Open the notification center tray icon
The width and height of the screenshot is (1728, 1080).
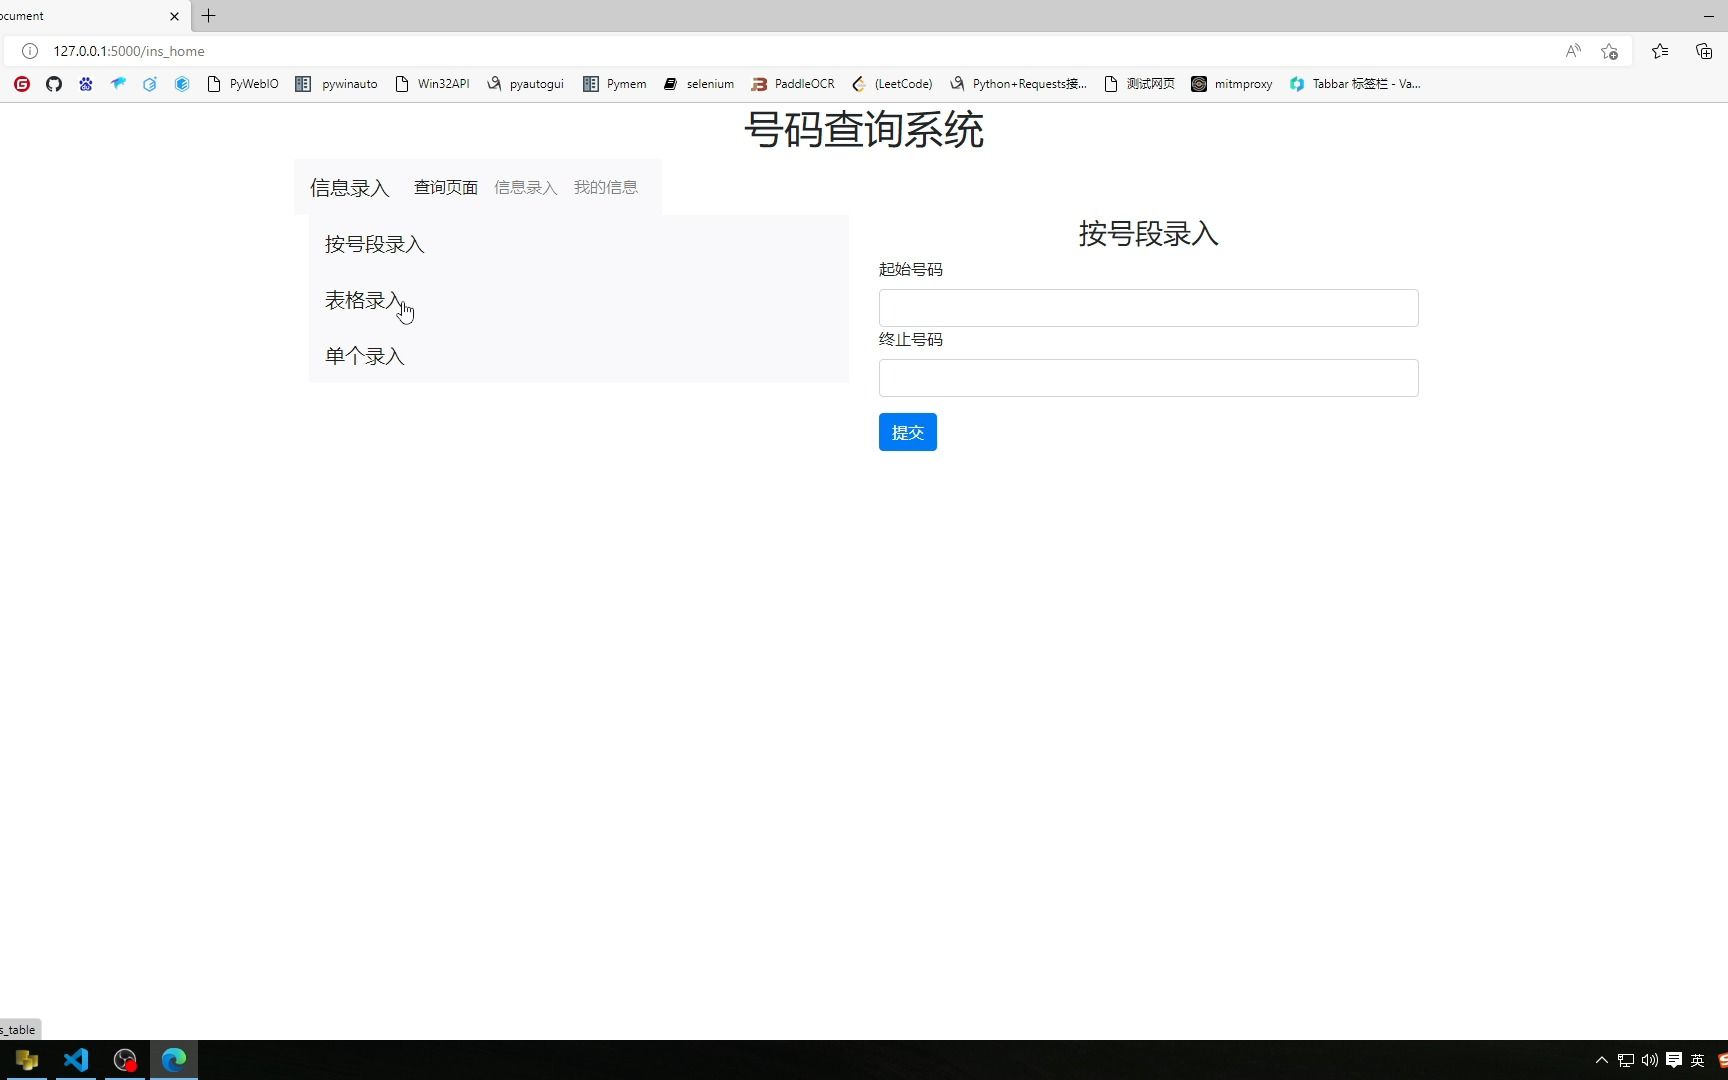click(x=1674, y=1060)
